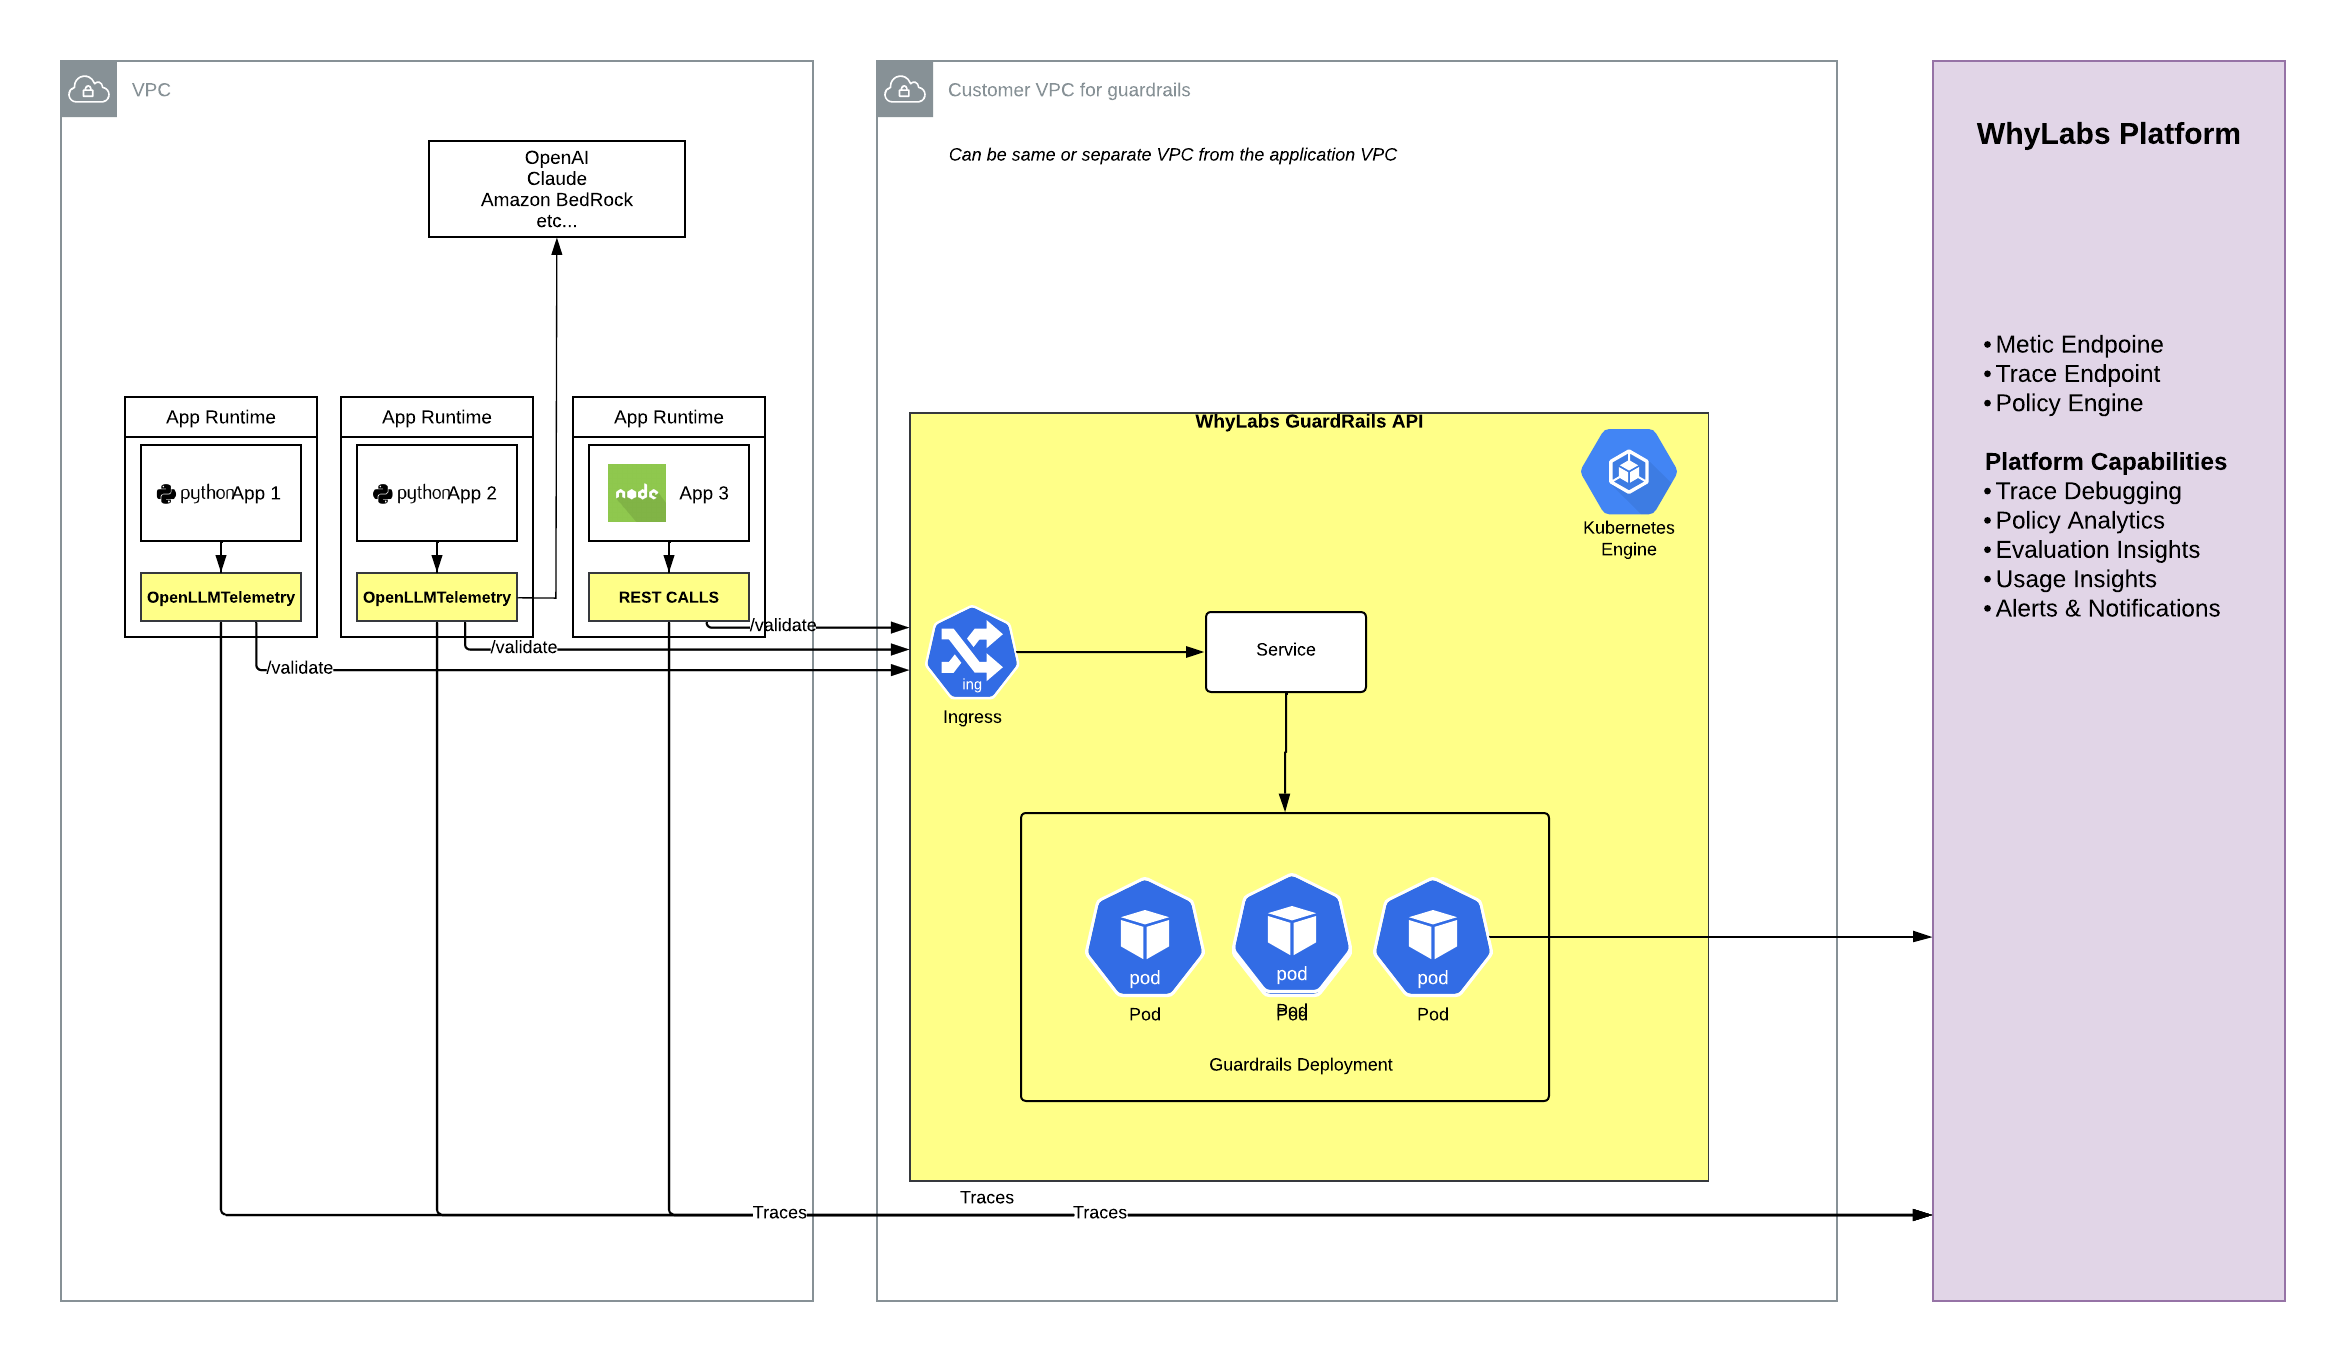Screen dimensions: 2345x1361
Task: Click the WhyLabs Platform panel
Action: tap(2107, 134)
